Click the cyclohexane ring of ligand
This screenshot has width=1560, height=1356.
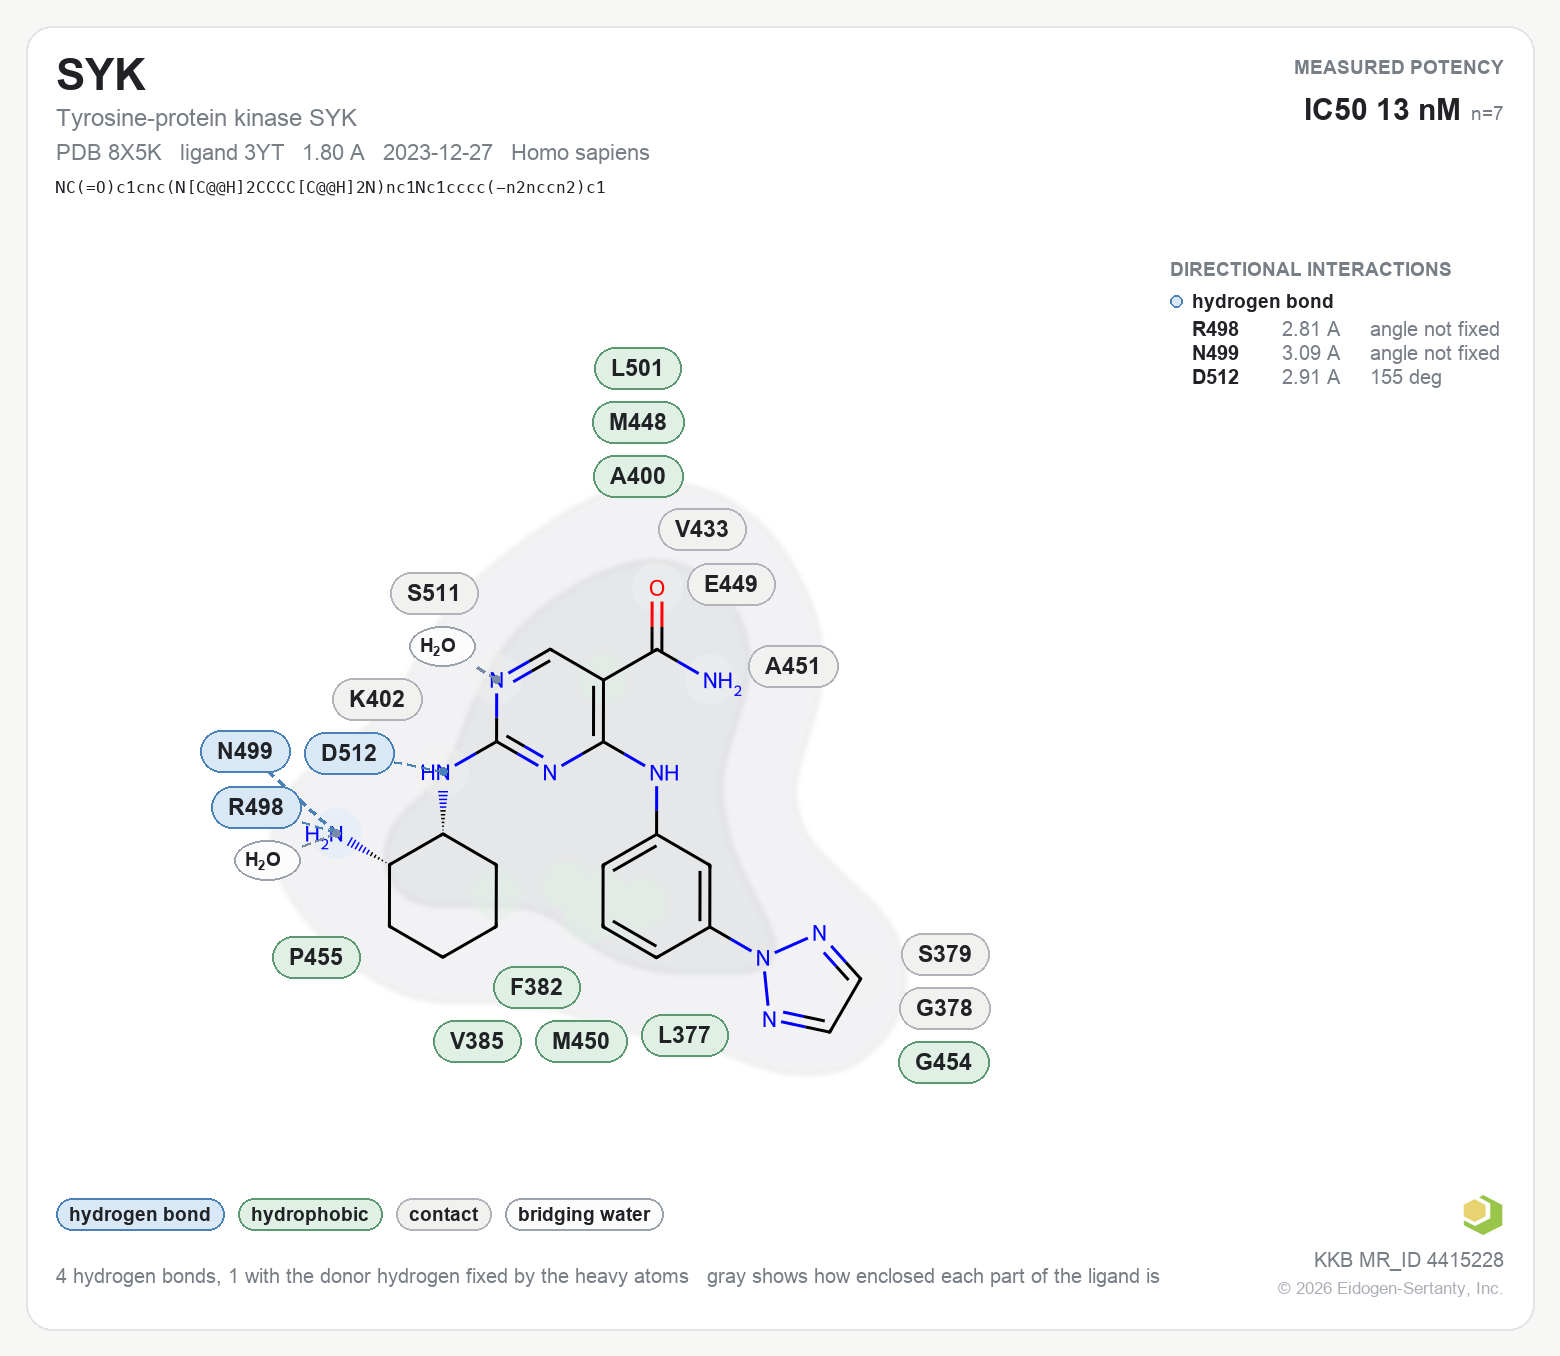443,895
